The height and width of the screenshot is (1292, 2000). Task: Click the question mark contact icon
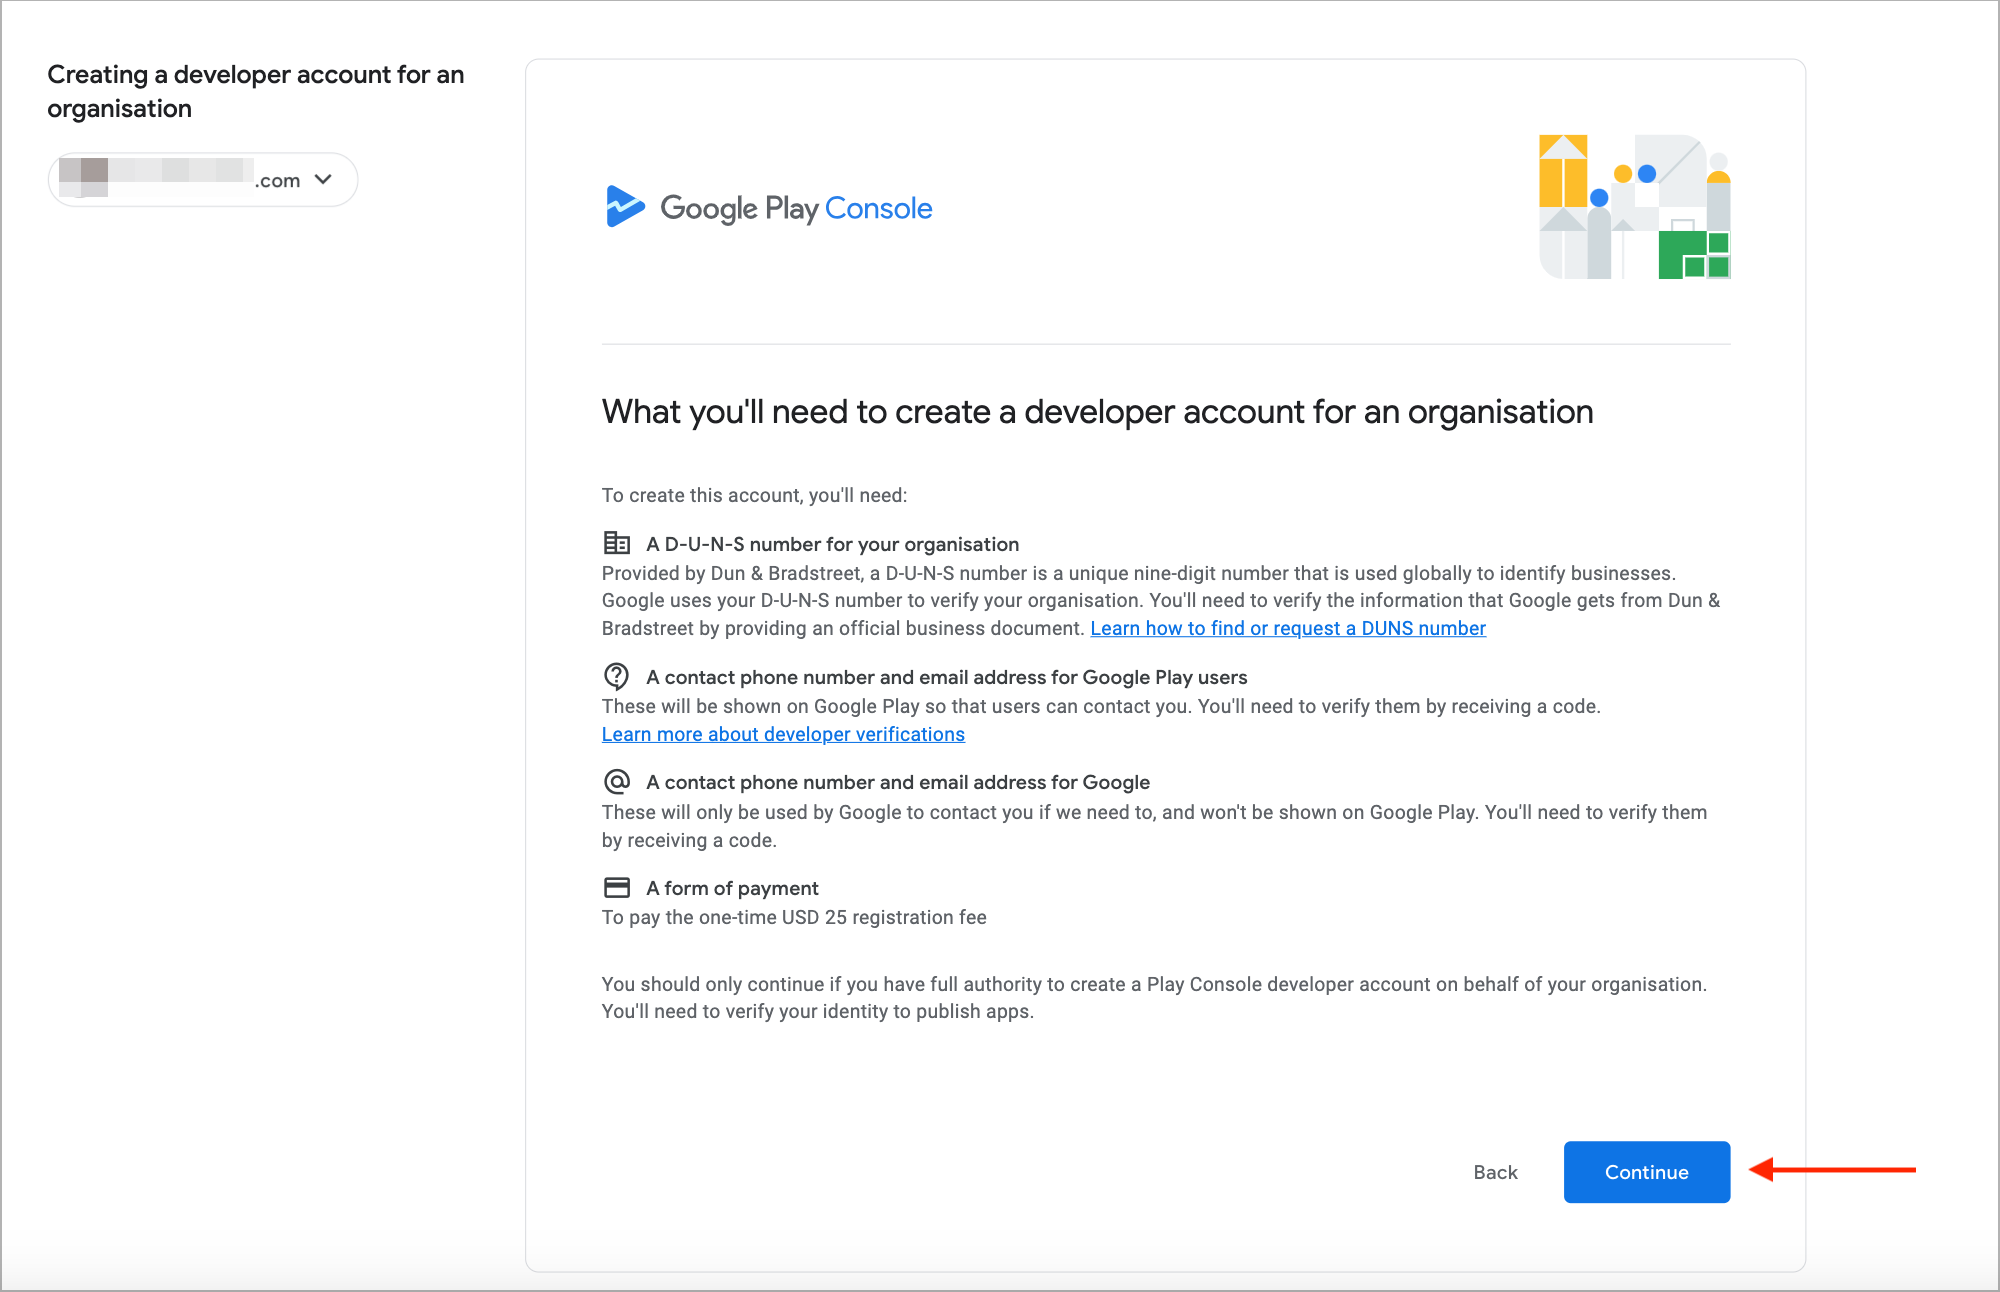[x=616, y=677]
